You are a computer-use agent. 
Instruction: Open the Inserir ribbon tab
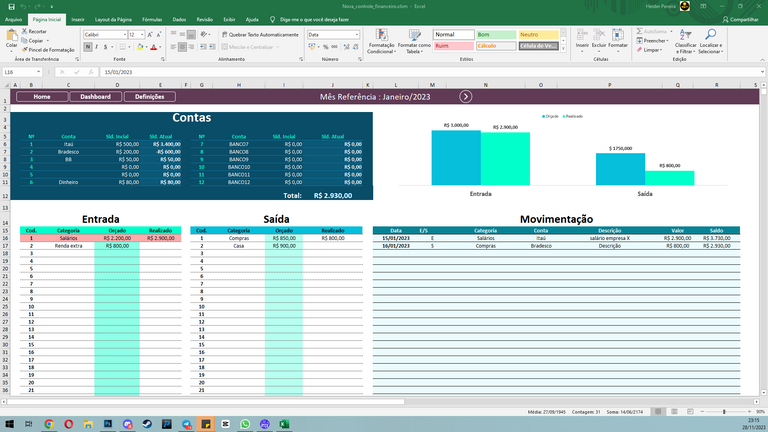(x=78, y=20)
